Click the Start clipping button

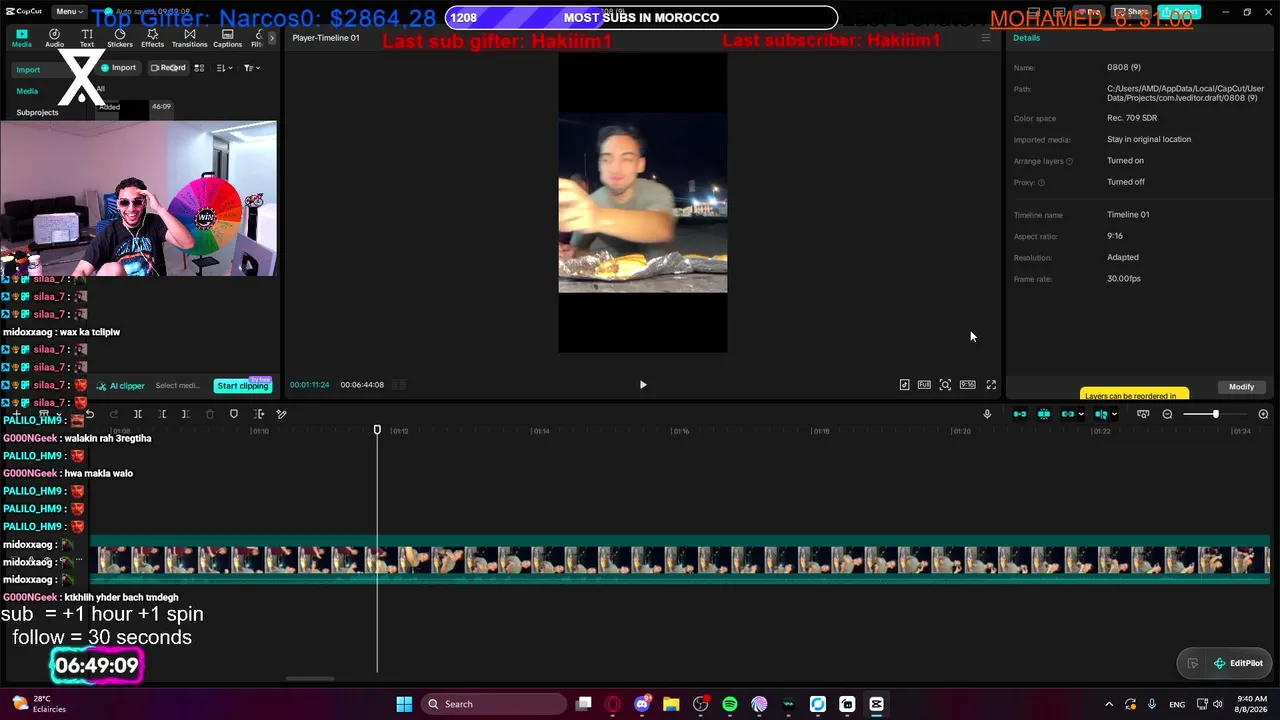pyautogui.click(x=243, y=386)
